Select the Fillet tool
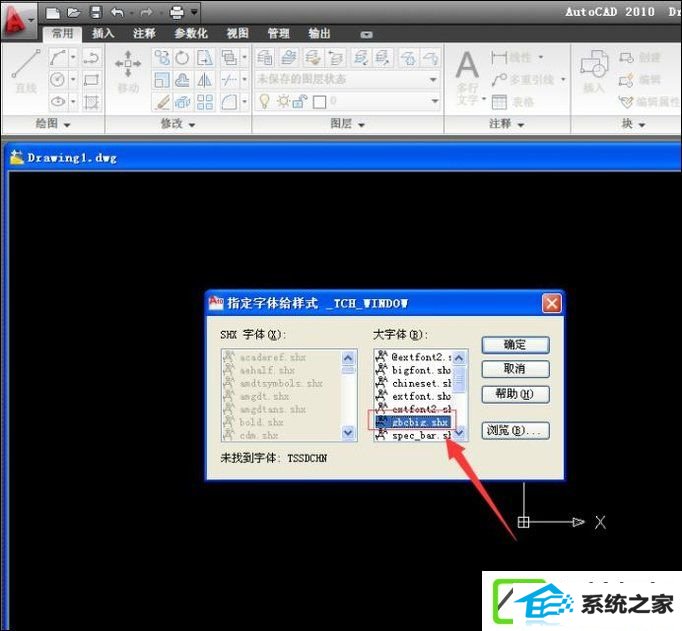682x631 pixels. pyautogui.click(x=229, y=103)
